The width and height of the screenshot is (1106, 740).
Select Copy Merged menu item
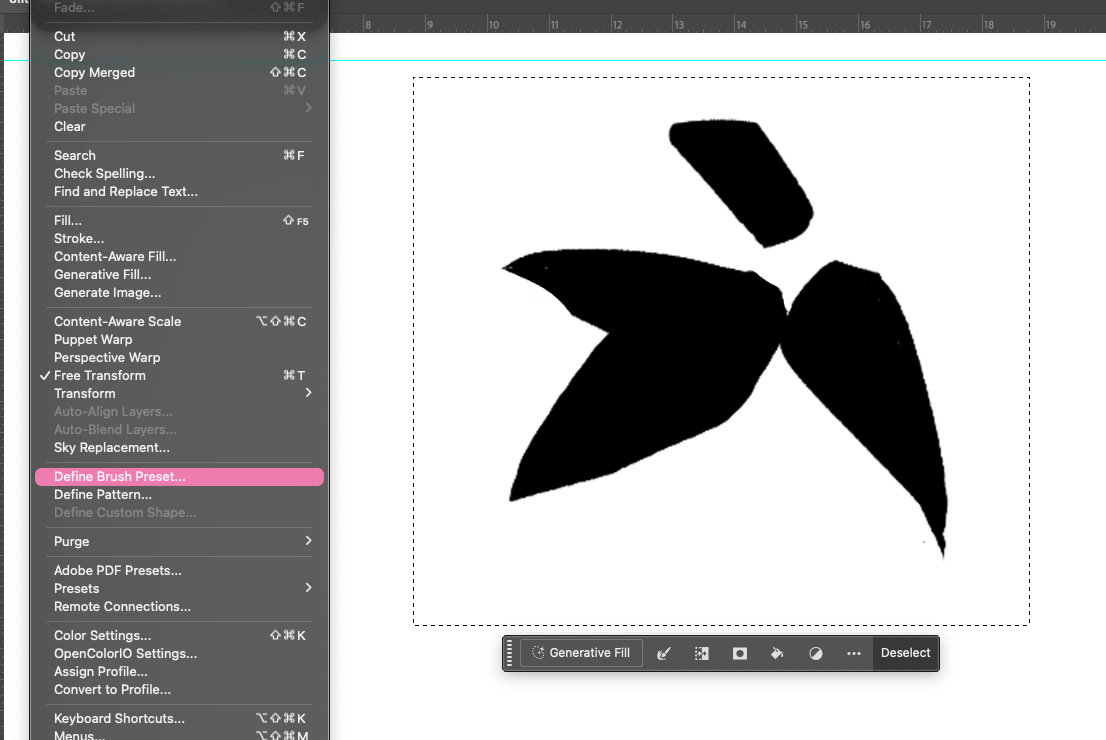coord(179,73)
